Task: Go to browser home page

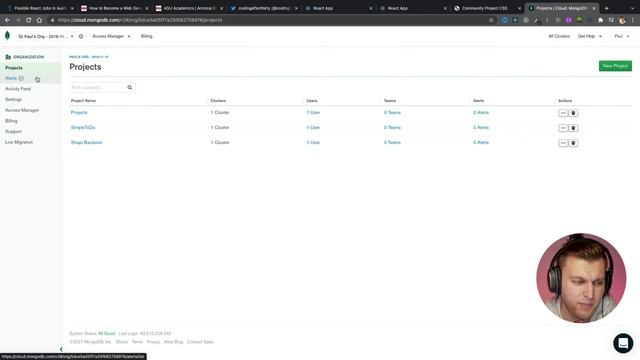Action: click(x=39, y=20)
